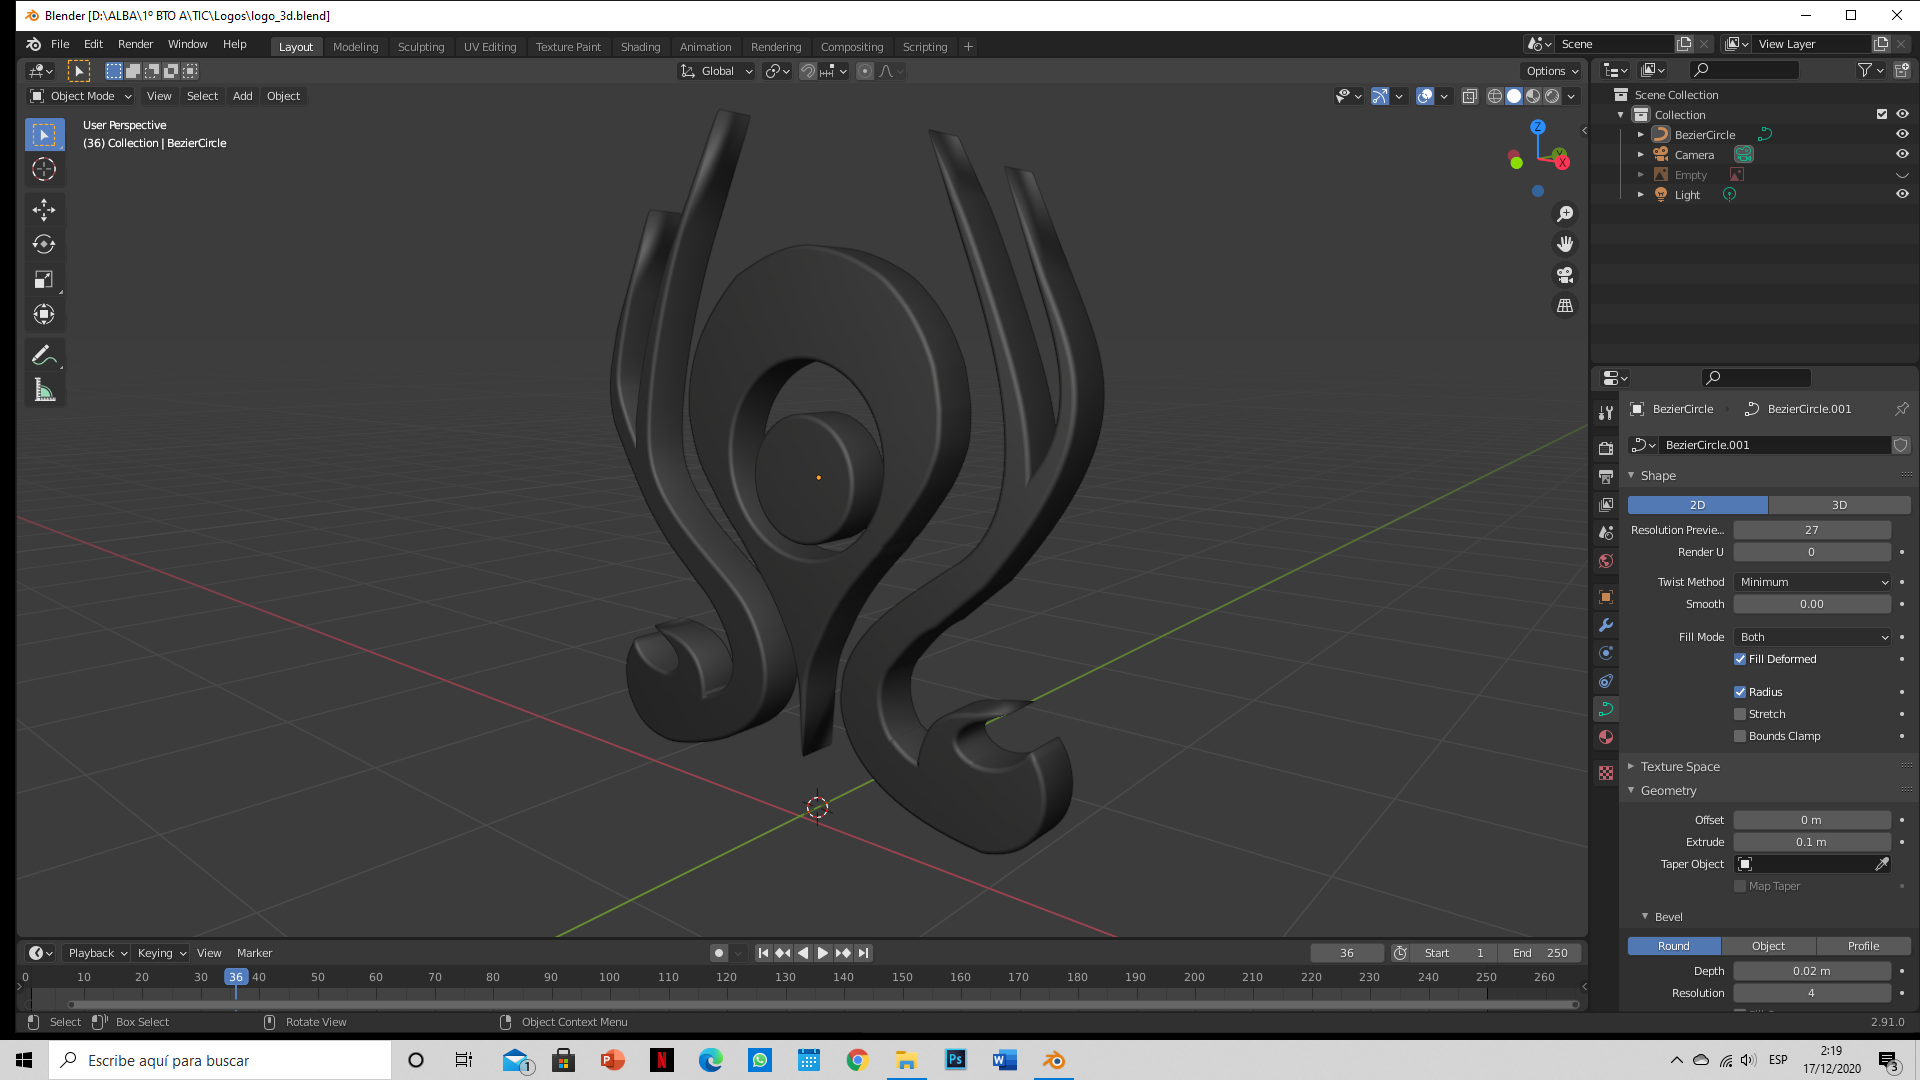Disable the Fill Deformed checkbox
This screenshot has height=1080, width=1920.
[x=1740, y=659]
